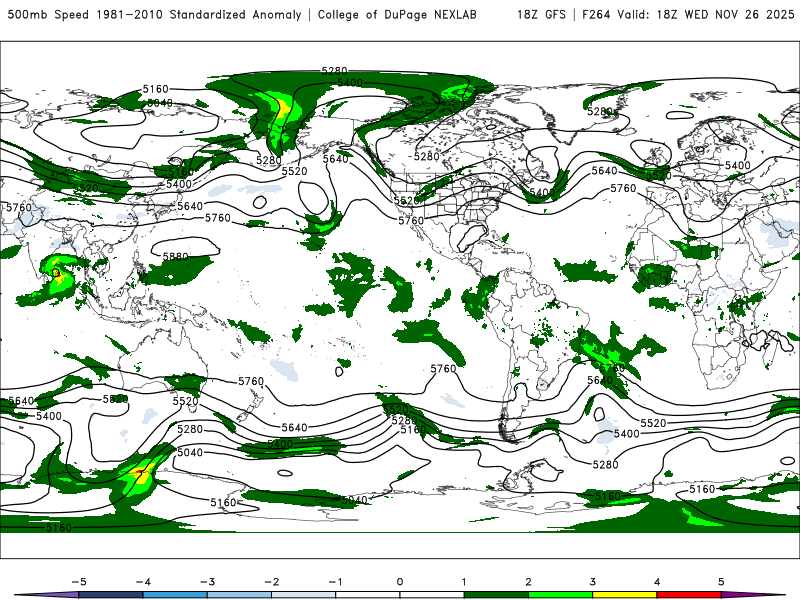This screenshot has width=800, height=600.
Task: Click the '5280' contour label over Canada
Action: pyautogui.click(x=427, y=157)
